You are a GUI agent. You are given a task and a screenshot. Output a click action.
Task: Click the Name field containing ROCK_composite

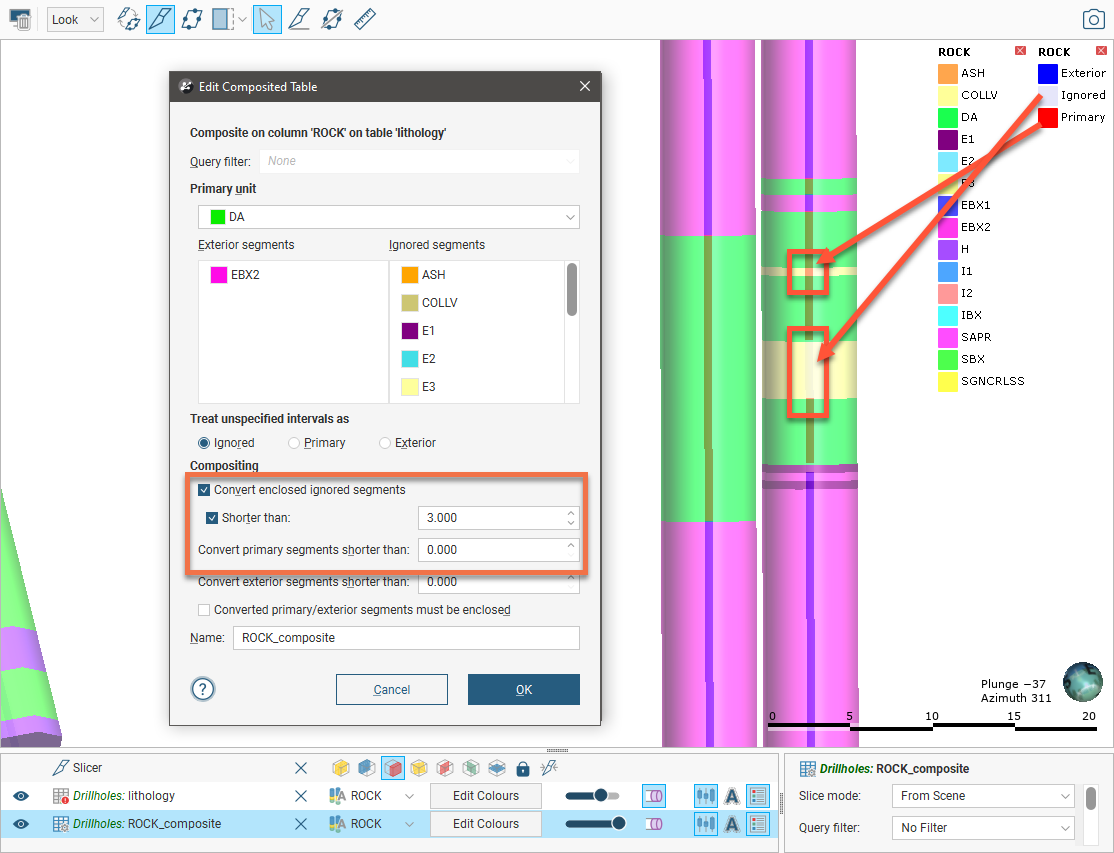click(405, 638)
